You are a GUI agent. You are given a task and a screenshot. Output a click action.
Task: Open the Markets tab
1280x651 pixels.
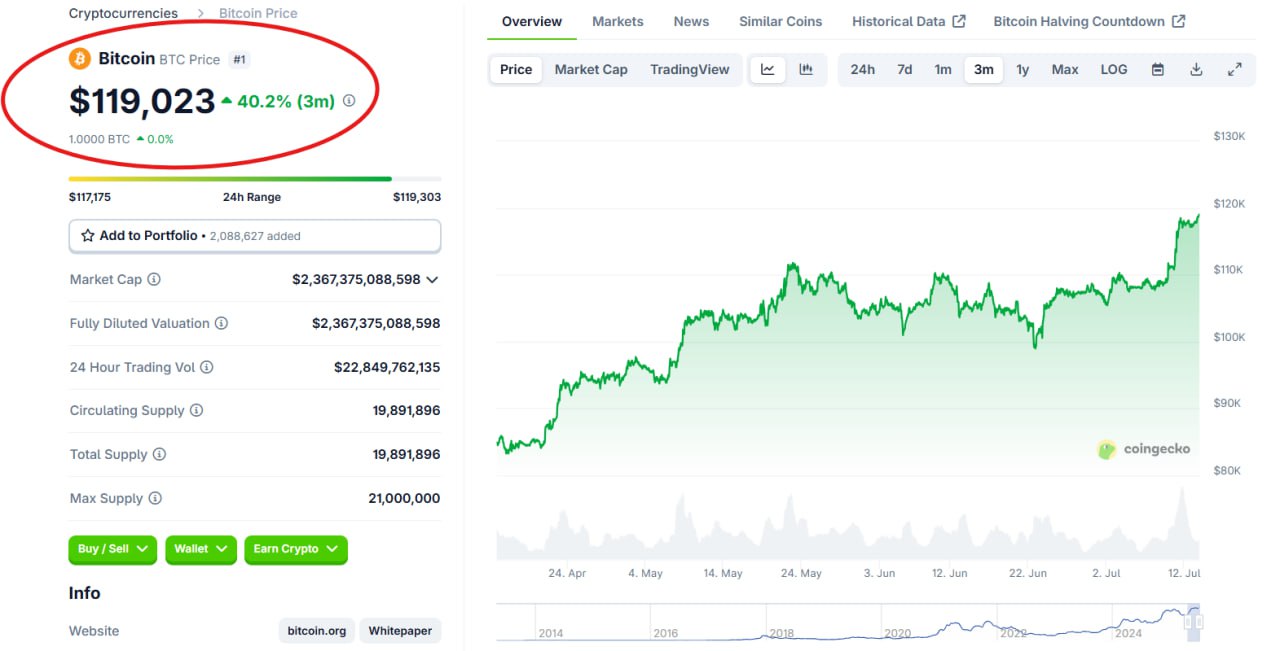click(617, 21)
